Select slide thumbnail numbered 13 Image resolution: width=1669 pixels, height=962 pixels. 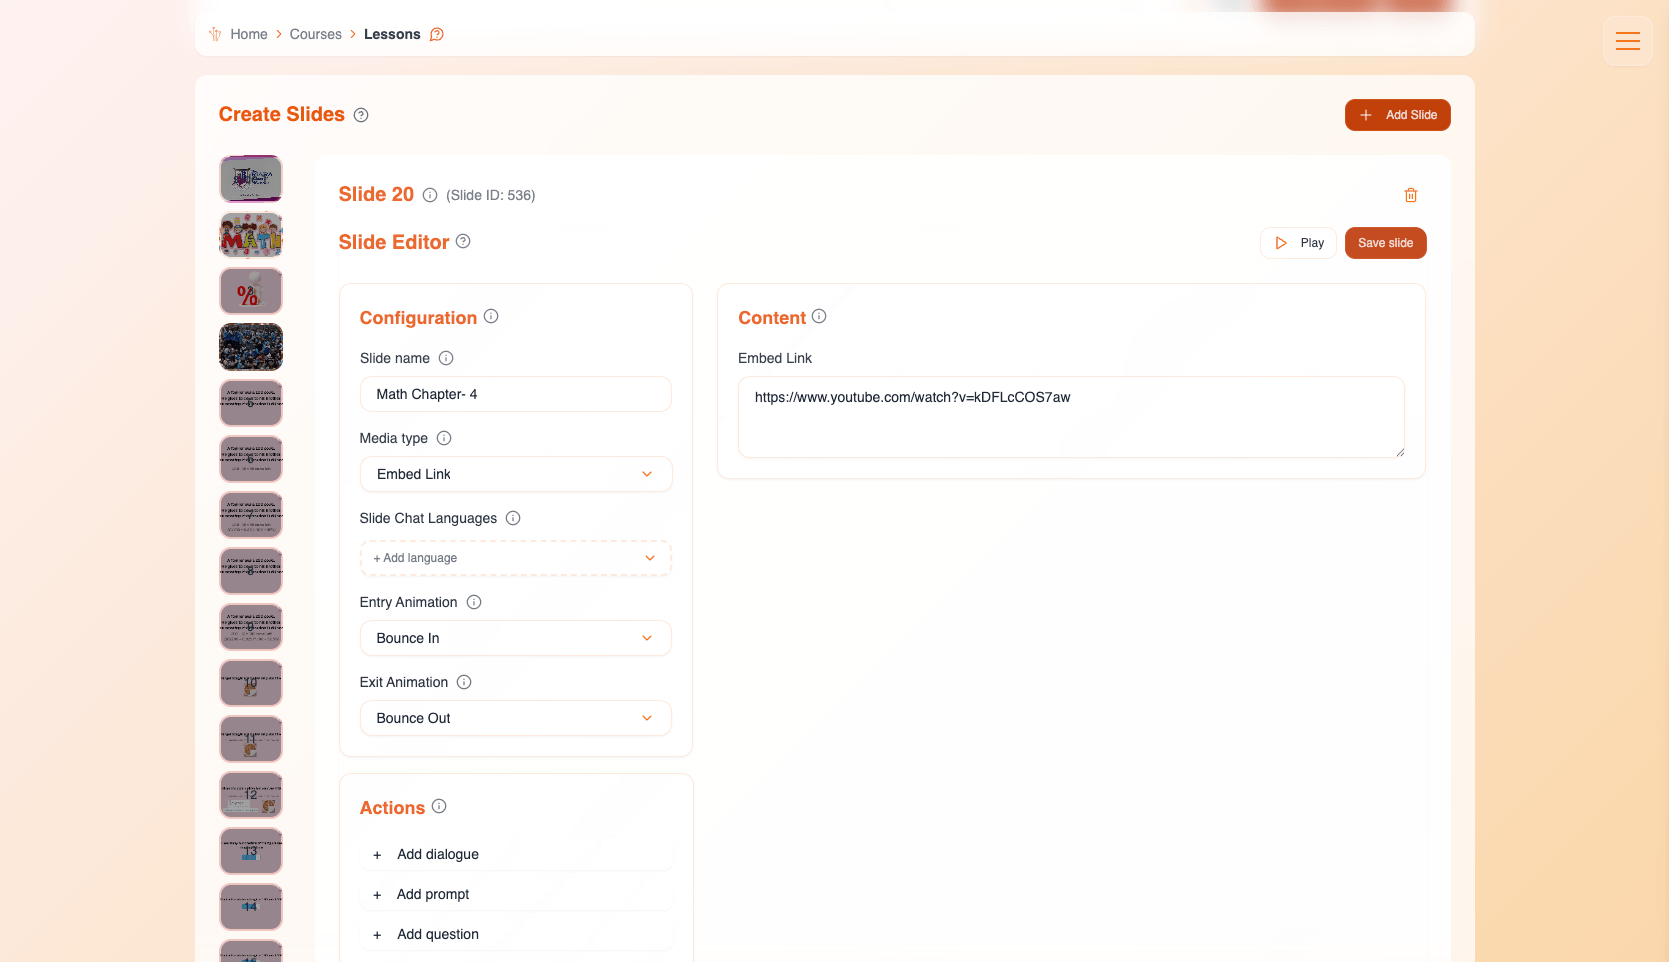pos(251,851)
